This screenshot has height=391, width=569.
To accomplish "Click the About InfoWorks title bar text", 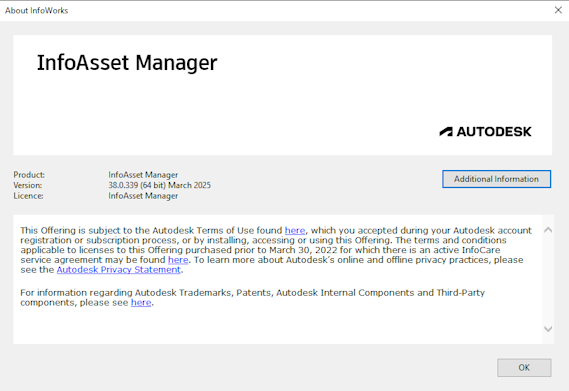I will click(36, 11).
